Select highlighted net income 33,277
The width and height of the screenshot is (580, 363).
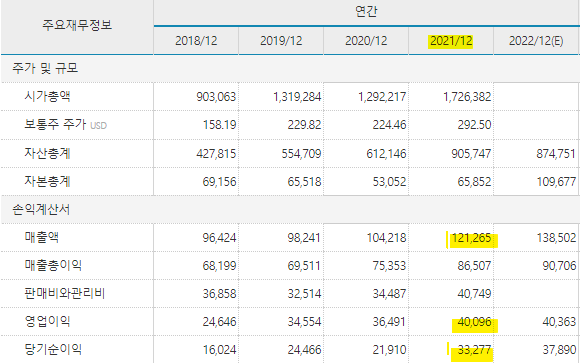click(x=474, y=350)
